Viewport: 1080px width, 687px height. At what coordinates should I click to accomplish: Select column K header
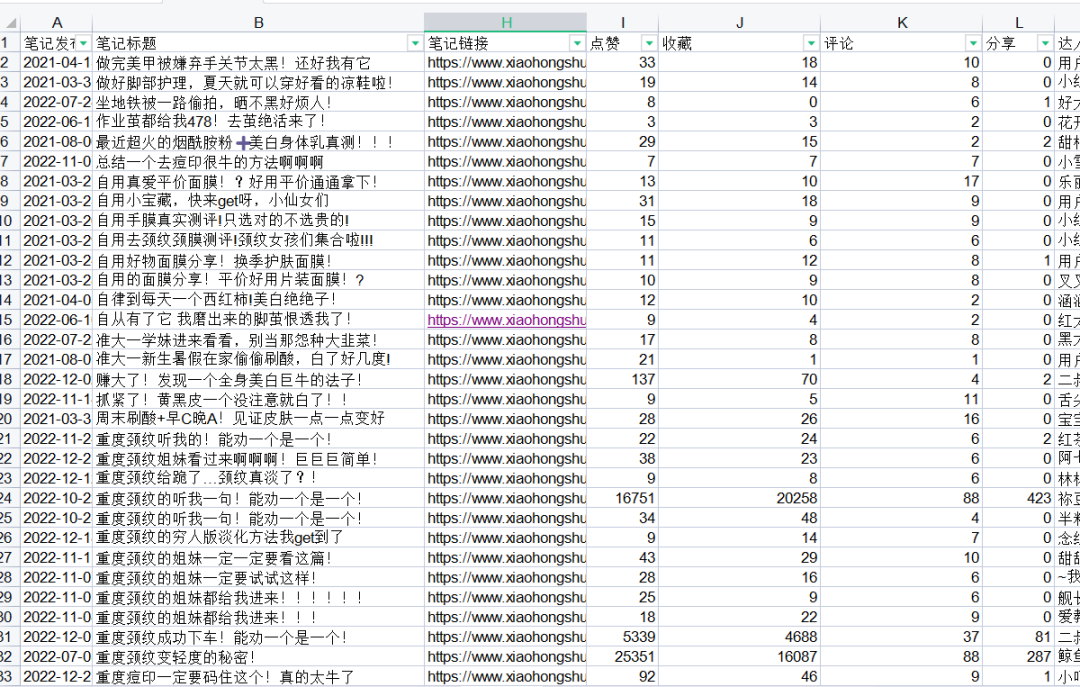pyautogui.click(x=902, y=23)
